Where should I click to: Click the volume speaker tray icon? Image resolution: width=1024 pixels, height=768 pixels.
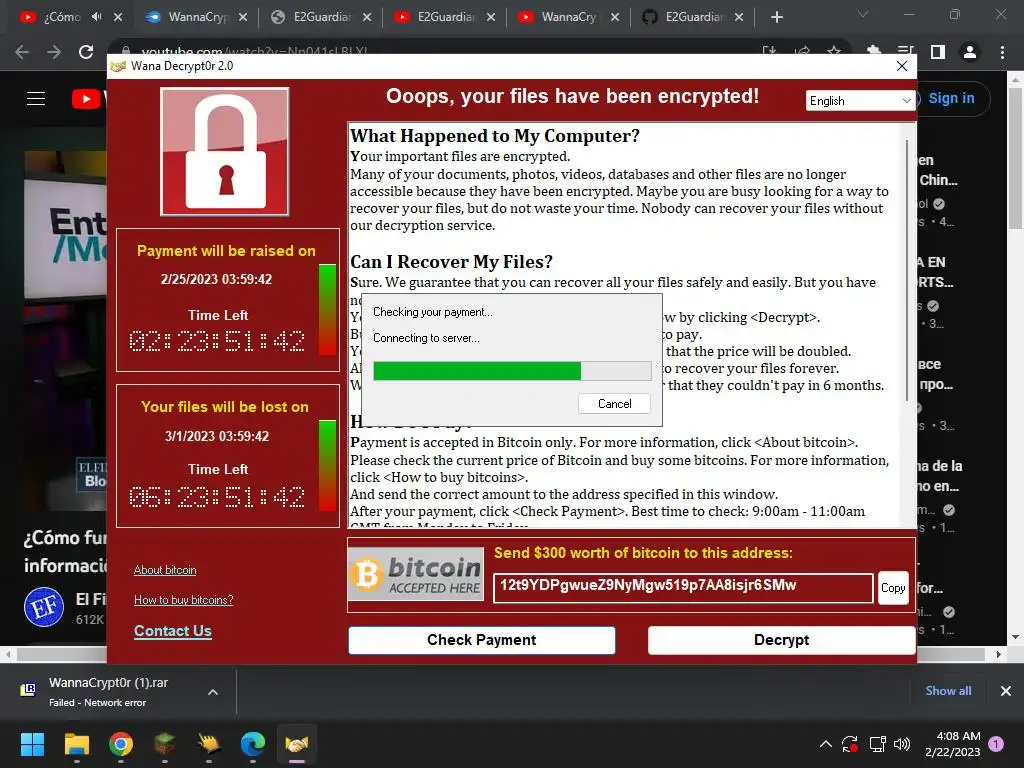click(x=902, y=744)
